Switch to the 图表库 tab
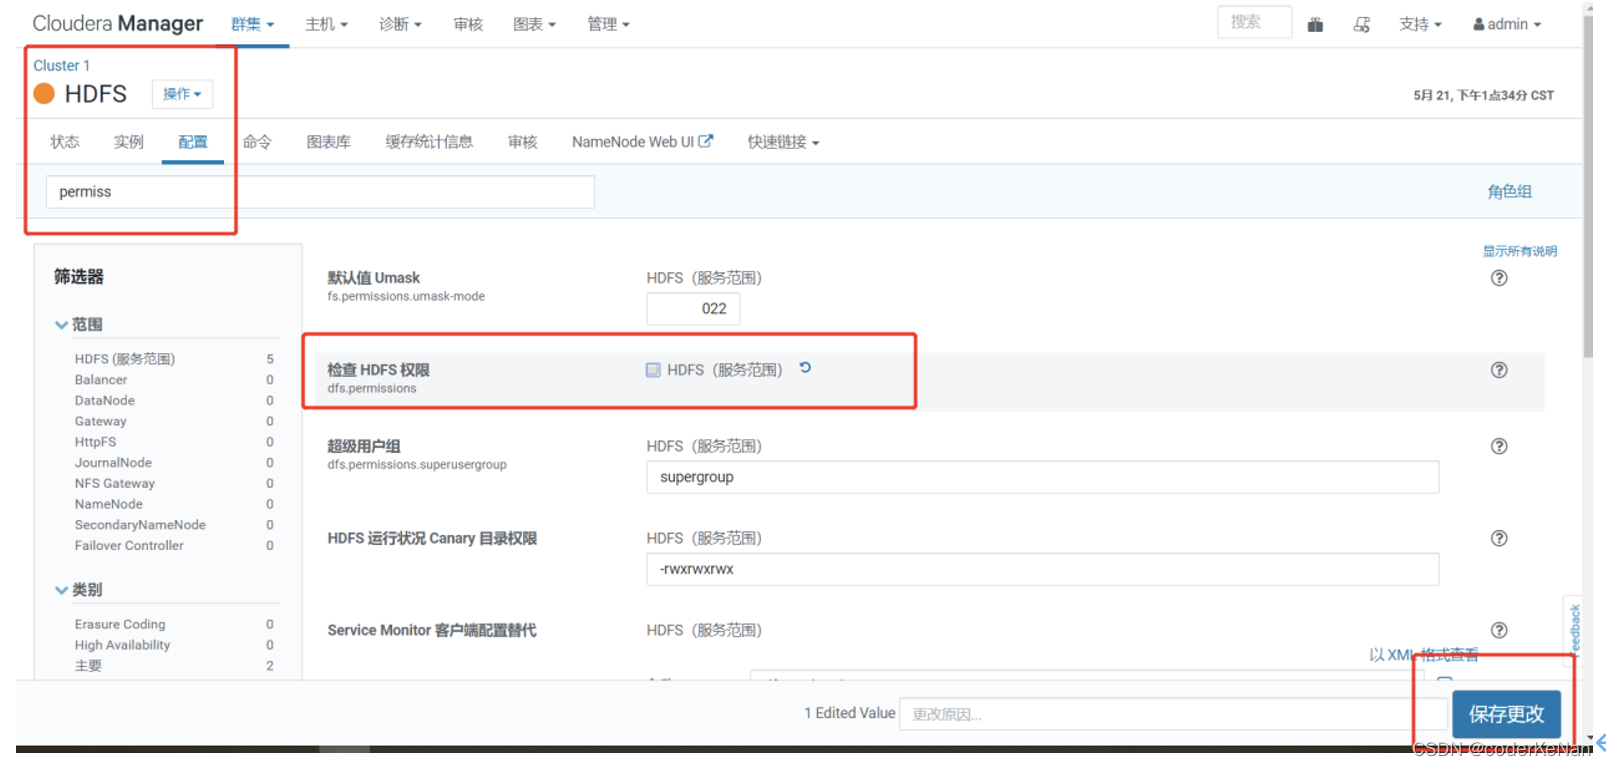This screenshot has width=1606, height=766. pos(329,142)
